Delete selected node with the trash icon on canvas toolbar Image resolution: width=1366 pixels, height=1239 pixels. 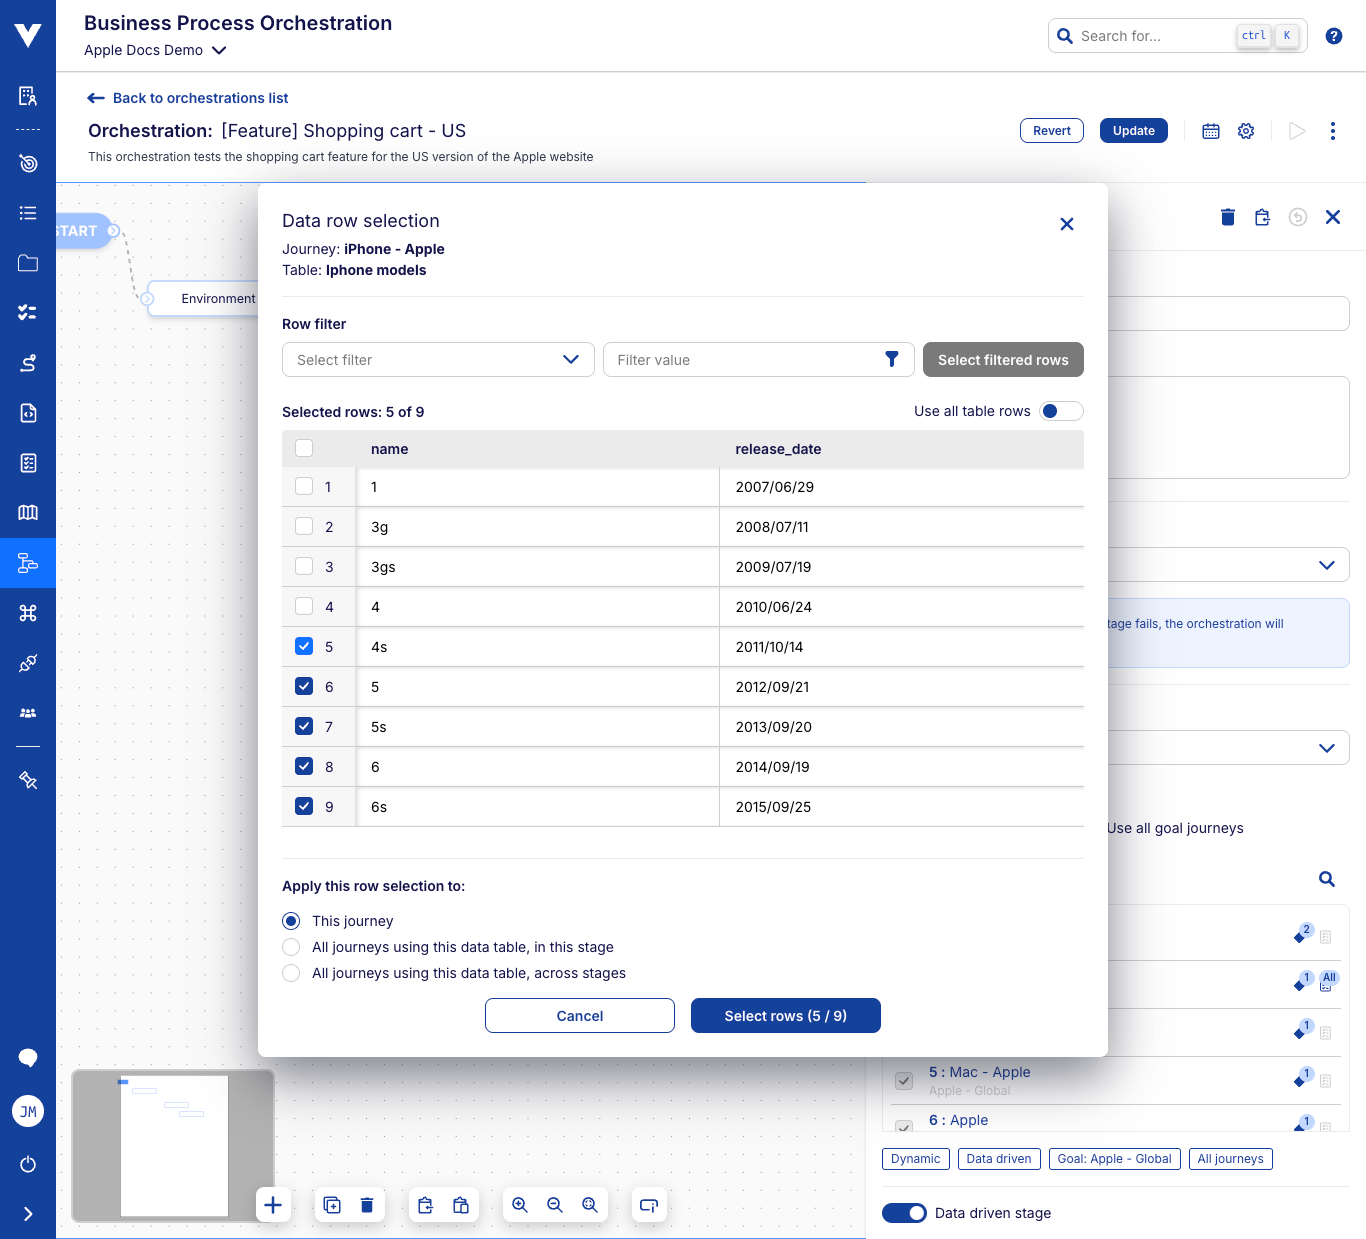pos(366,1205)
